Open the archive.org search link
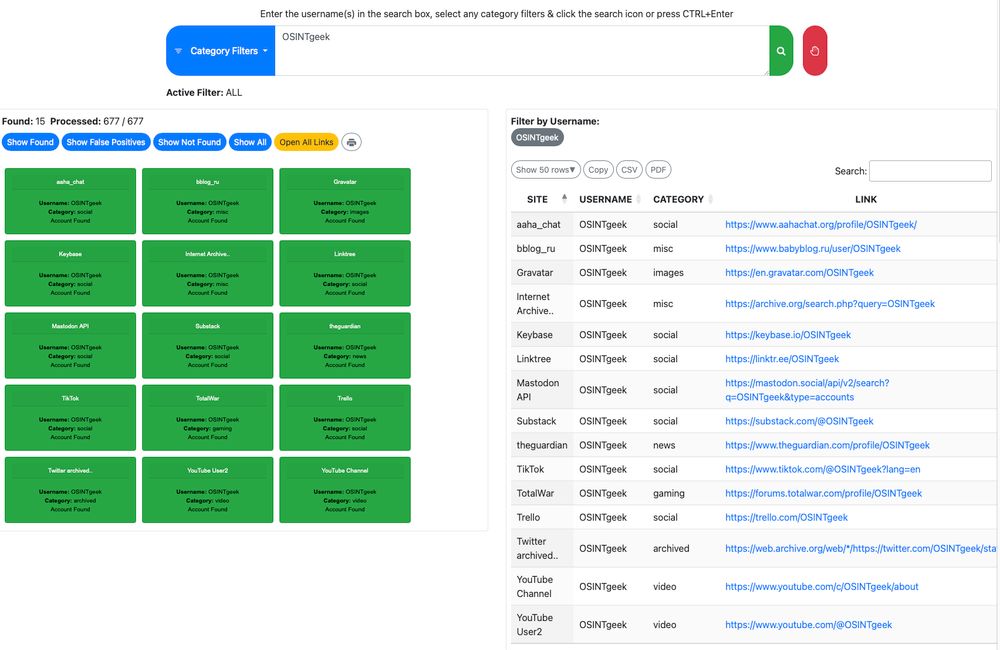1000x650 pixels. (x=830, y=304)
